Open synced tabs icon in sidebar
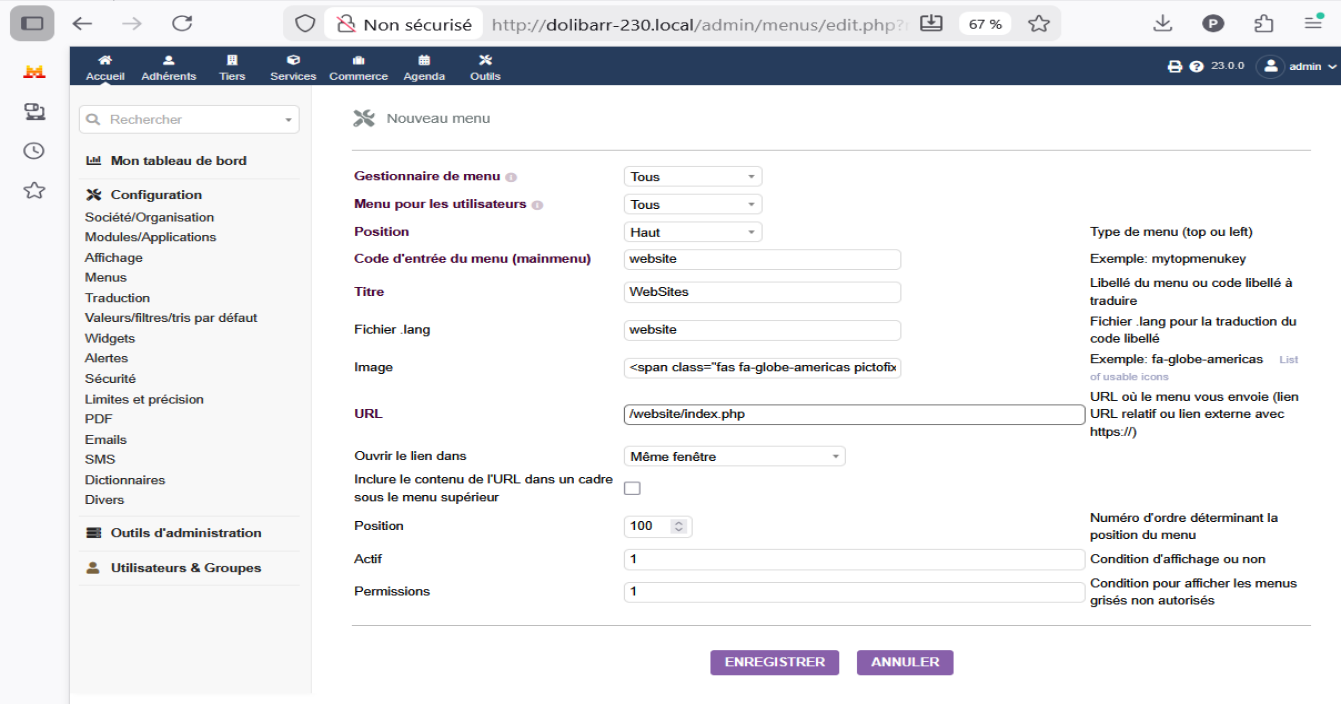This screenshot has width=1341, height=704. coord(34,111)
